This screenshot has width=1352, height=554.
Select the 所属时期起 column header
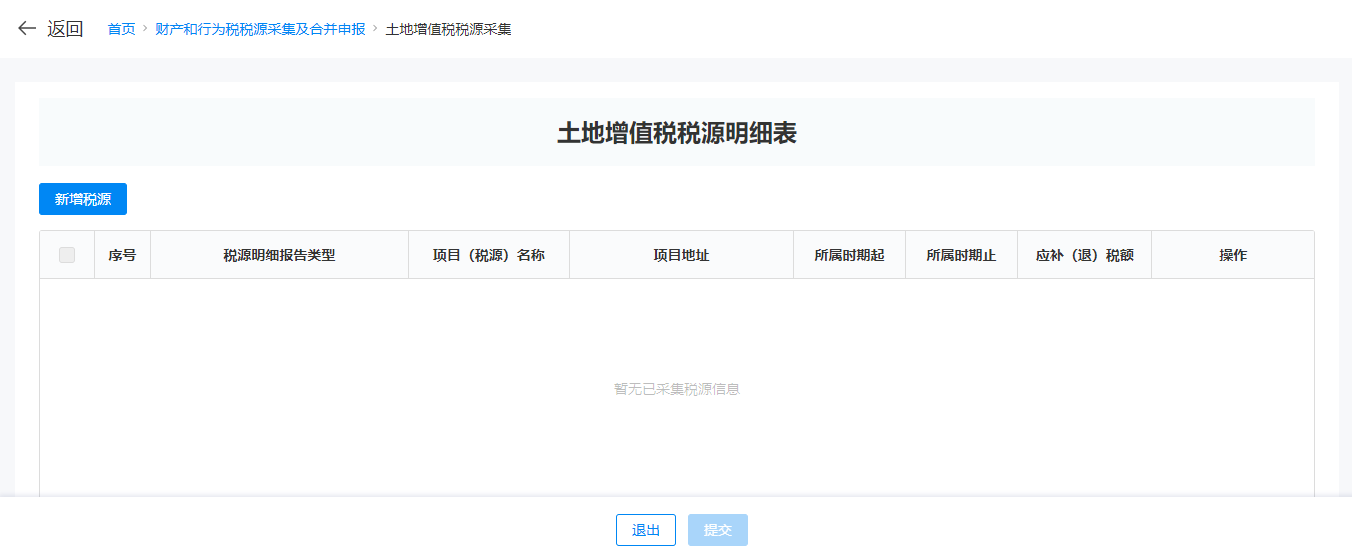[849, 255]
